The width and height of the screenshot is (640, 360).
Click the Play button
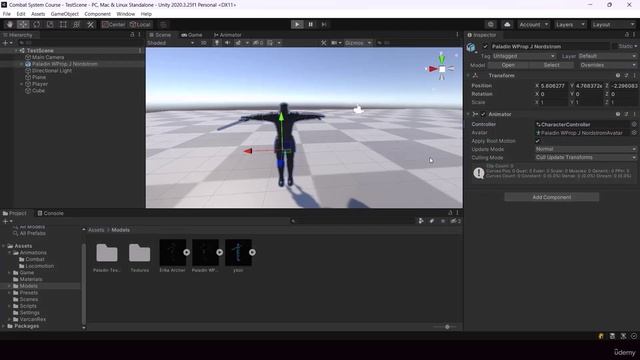click(297, 24)
